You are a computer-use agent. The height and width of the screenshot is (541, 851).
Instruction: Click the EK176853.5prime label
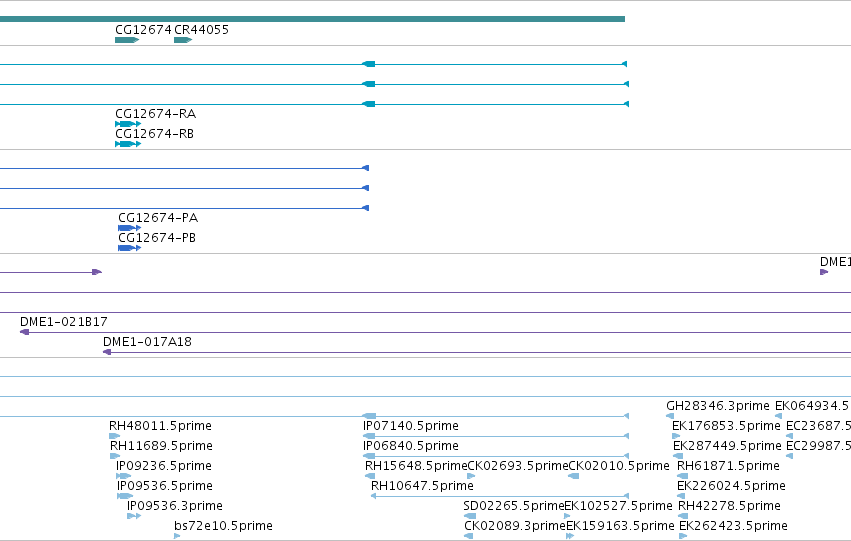click(726, 426)
